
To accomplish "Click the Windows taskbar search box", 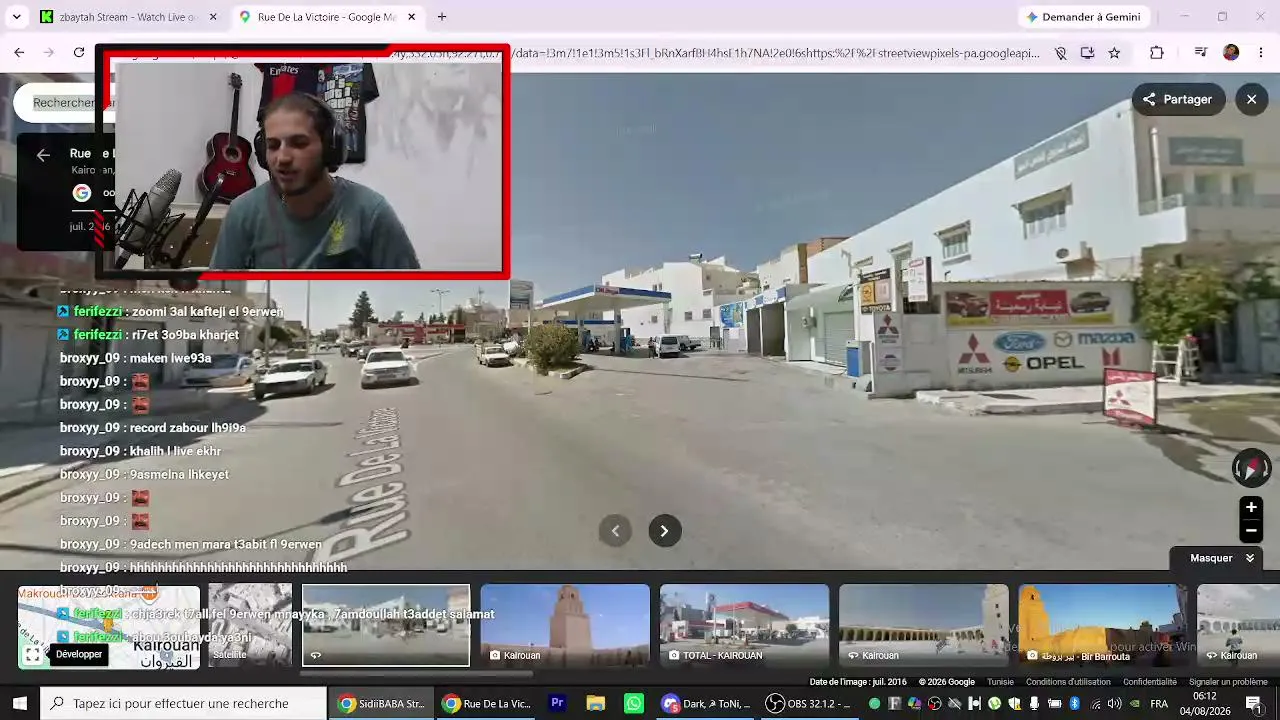I will pos(183,704).
